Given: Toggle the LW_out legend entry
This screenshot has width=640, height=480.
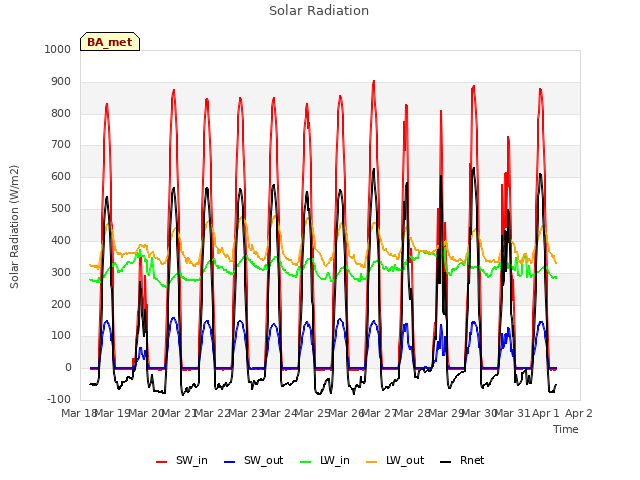Looking at the screenshot, I should [395, 461].
